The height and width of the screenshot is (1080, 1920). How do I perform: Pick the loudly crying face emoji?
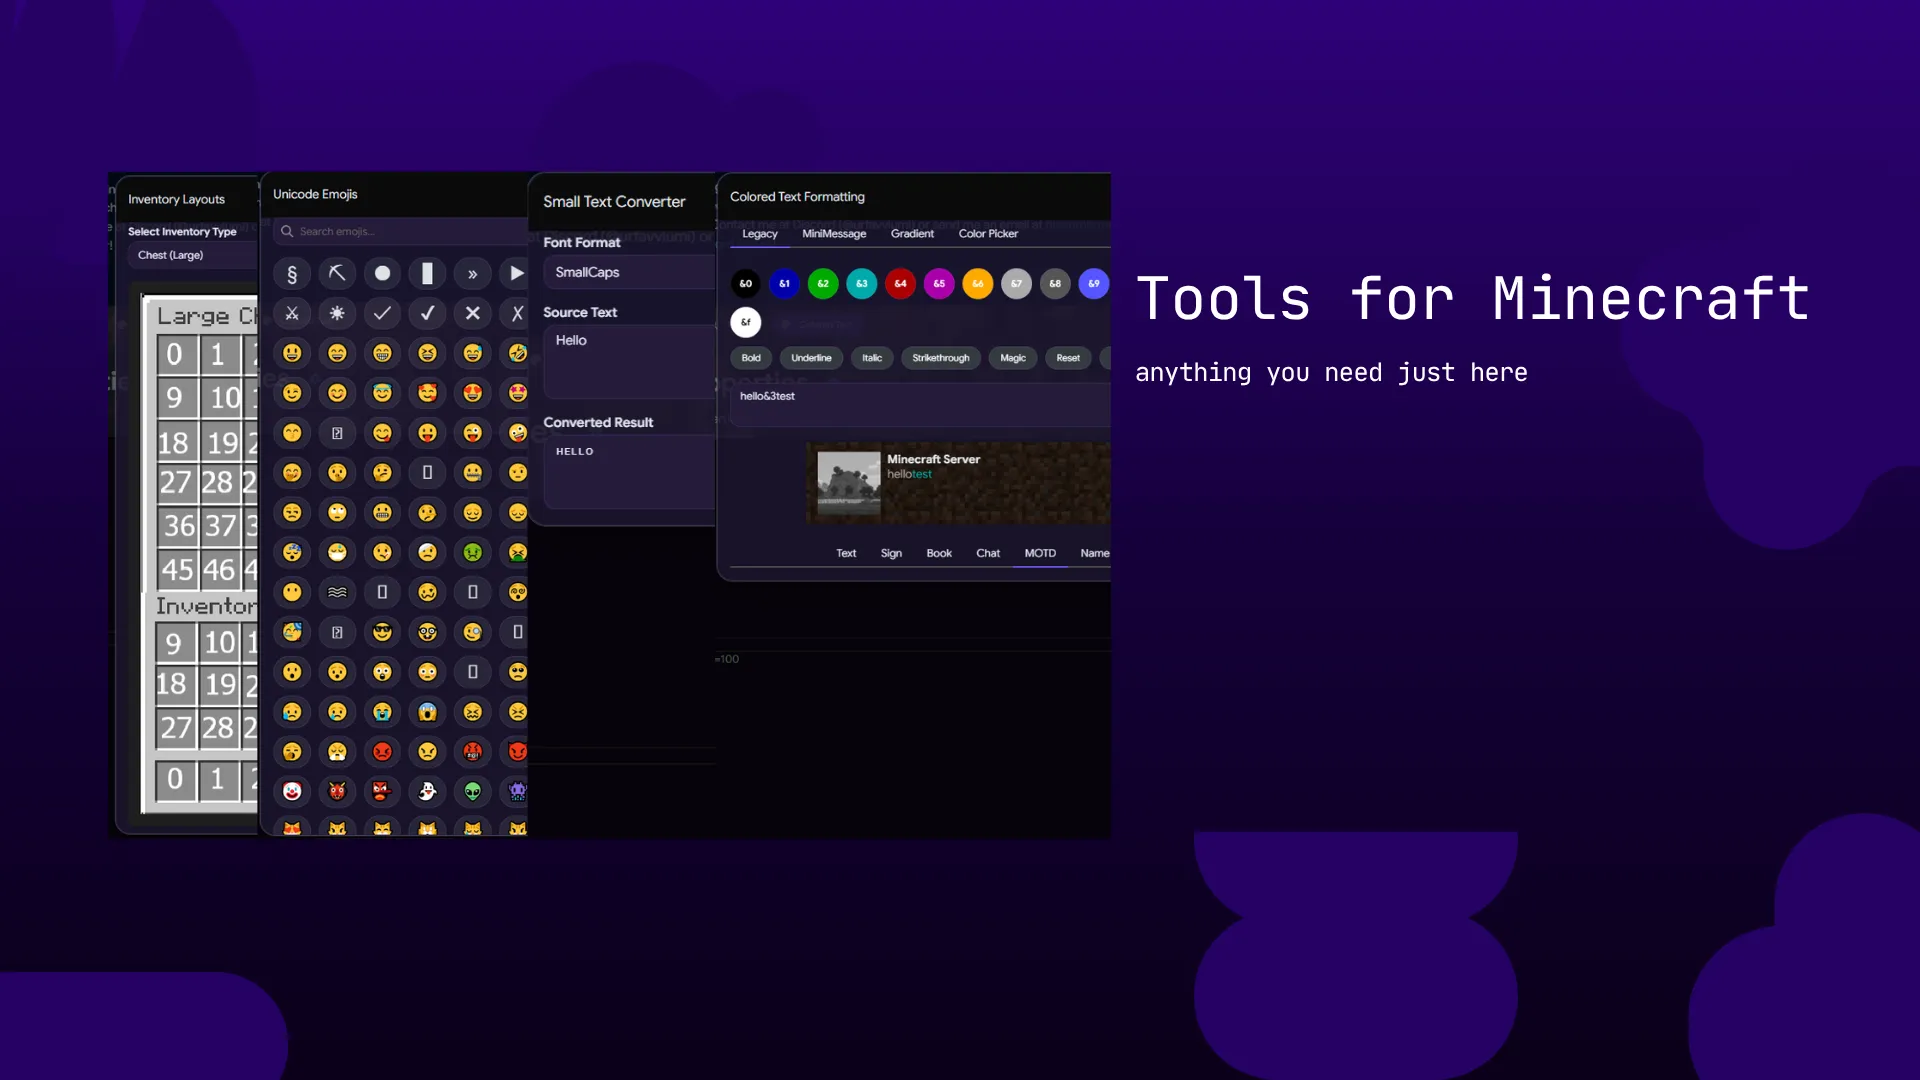382,712
